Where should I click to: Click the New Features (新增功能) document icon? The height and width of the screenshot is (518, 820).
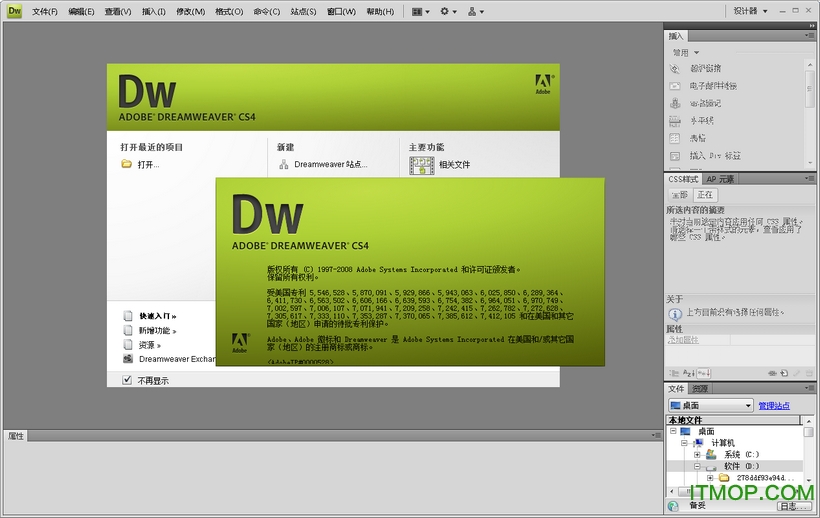coord(128,330)
